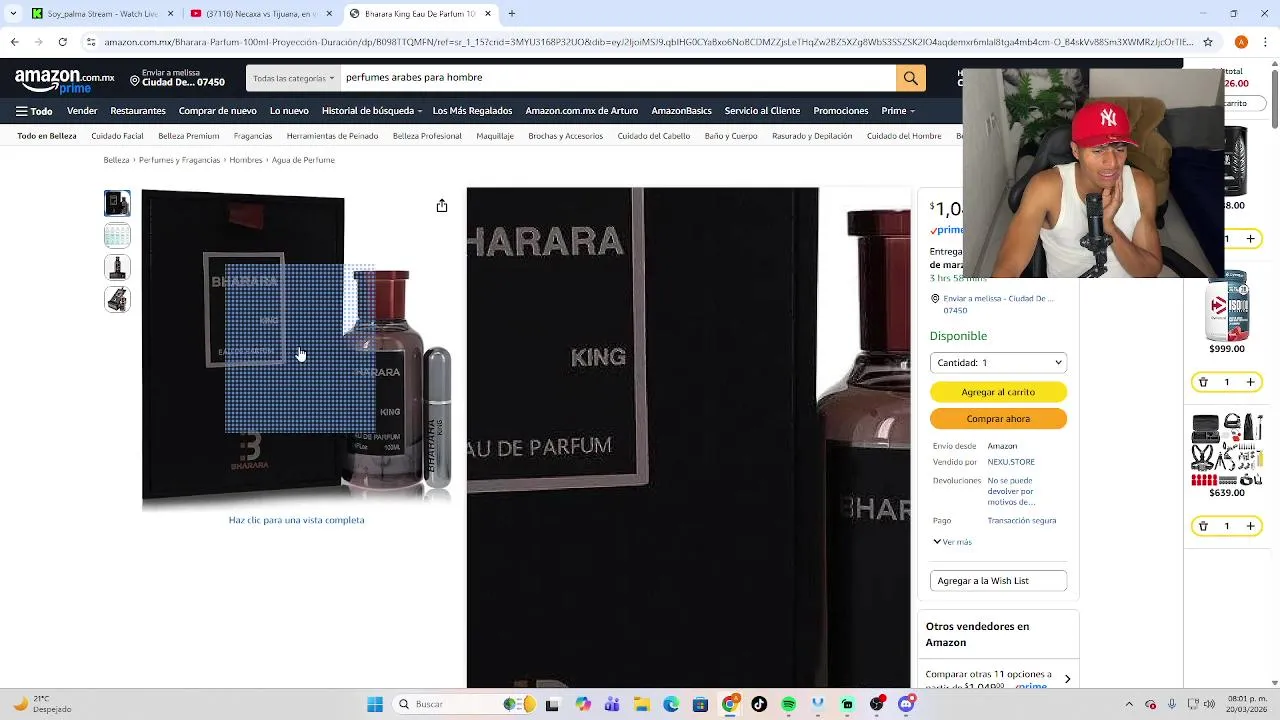Click the browser forward arrow
1280x720 pixels.
[38, 42]
